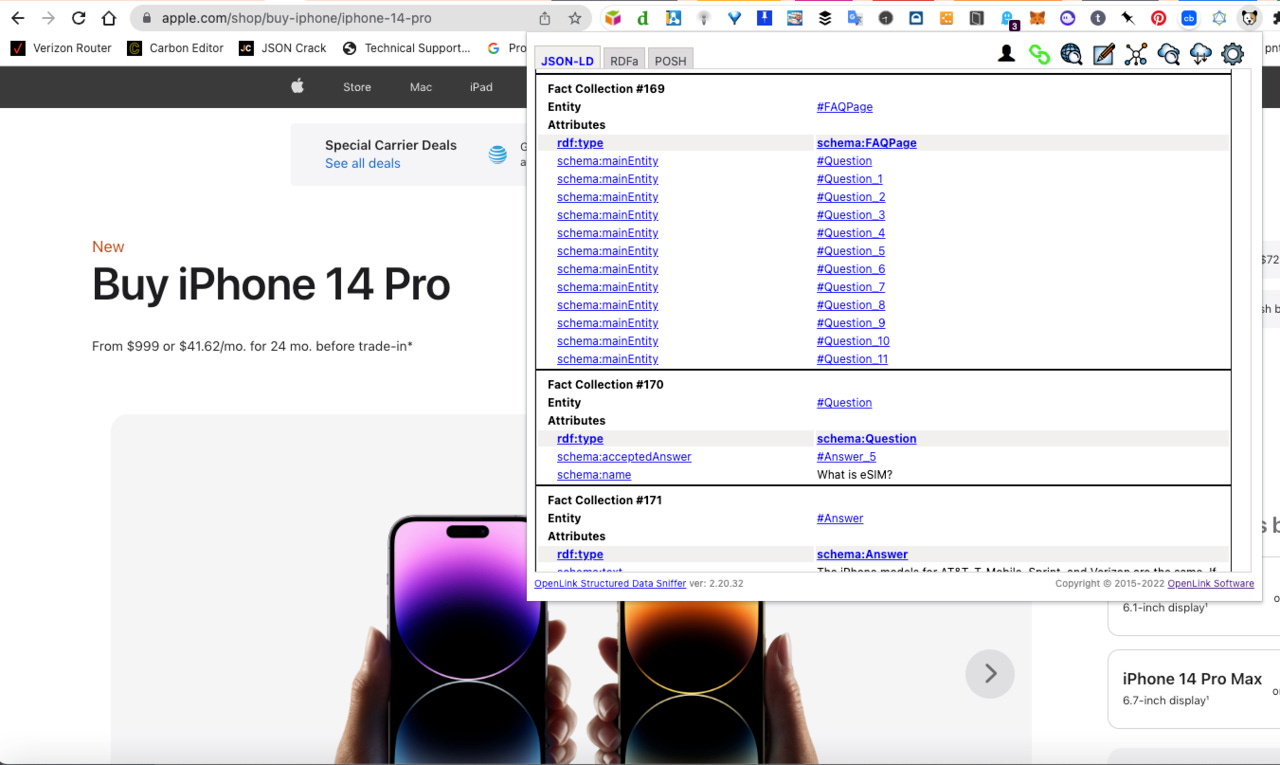Open the sniffer's user profile icon
1280x765 pixels.
pyautogui.click(x=1007, y=54)
